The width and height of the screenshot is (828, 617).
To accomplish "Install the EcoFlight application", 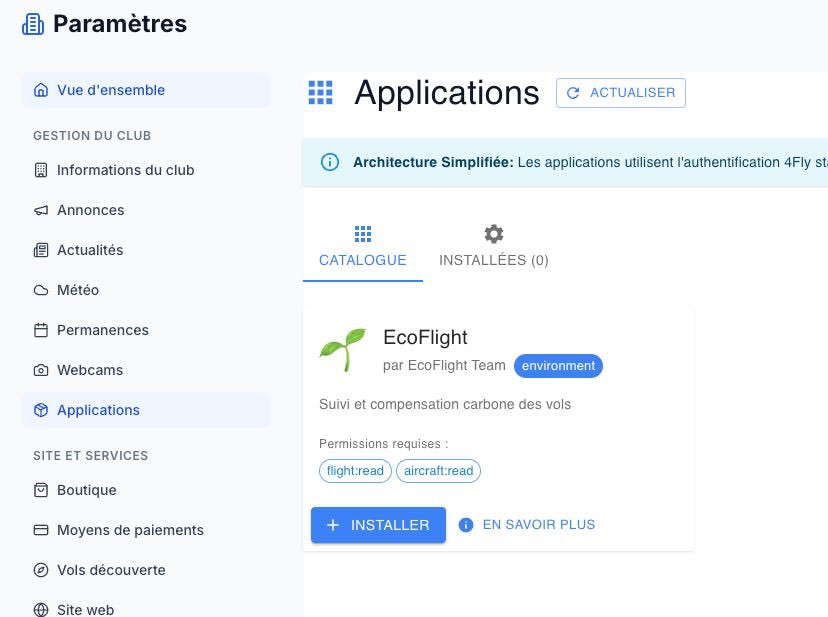I will 378,524.
